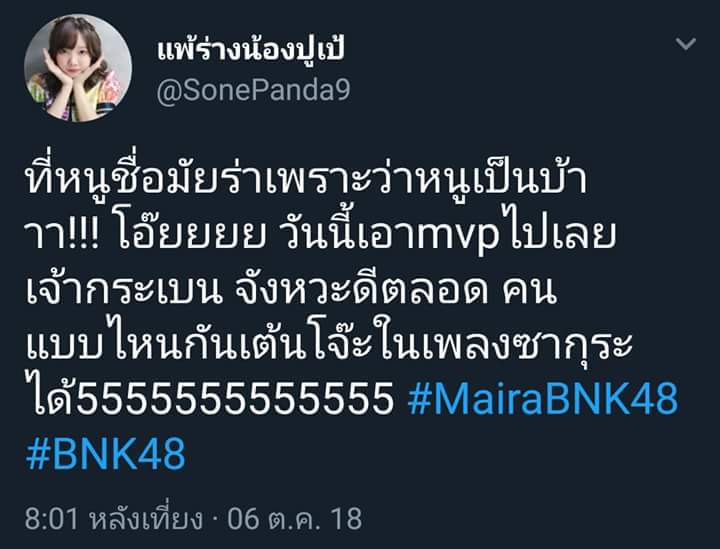This screenshot has height=549, width=720.
Task: Click the phrase หนูเป็นบ้า in first line
Action: tap(498, 179)
